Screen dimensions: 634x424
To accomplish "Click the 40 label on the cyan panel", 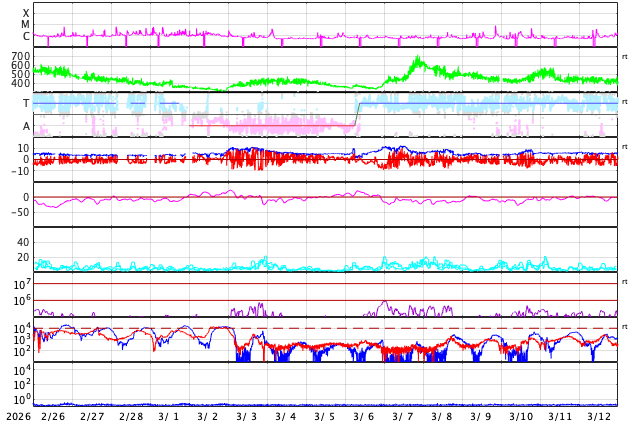I will (22, 242).
